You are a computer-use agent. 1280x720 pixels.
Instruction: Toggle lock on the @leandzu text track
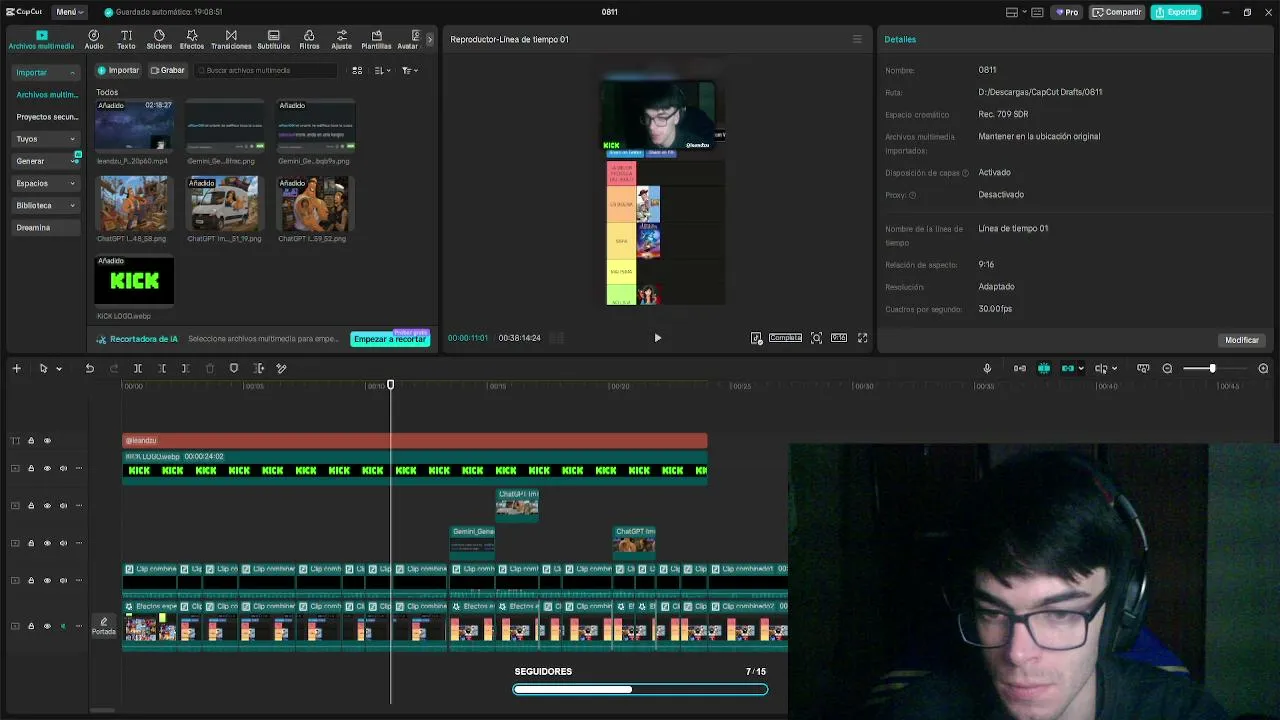click(31, 441)
